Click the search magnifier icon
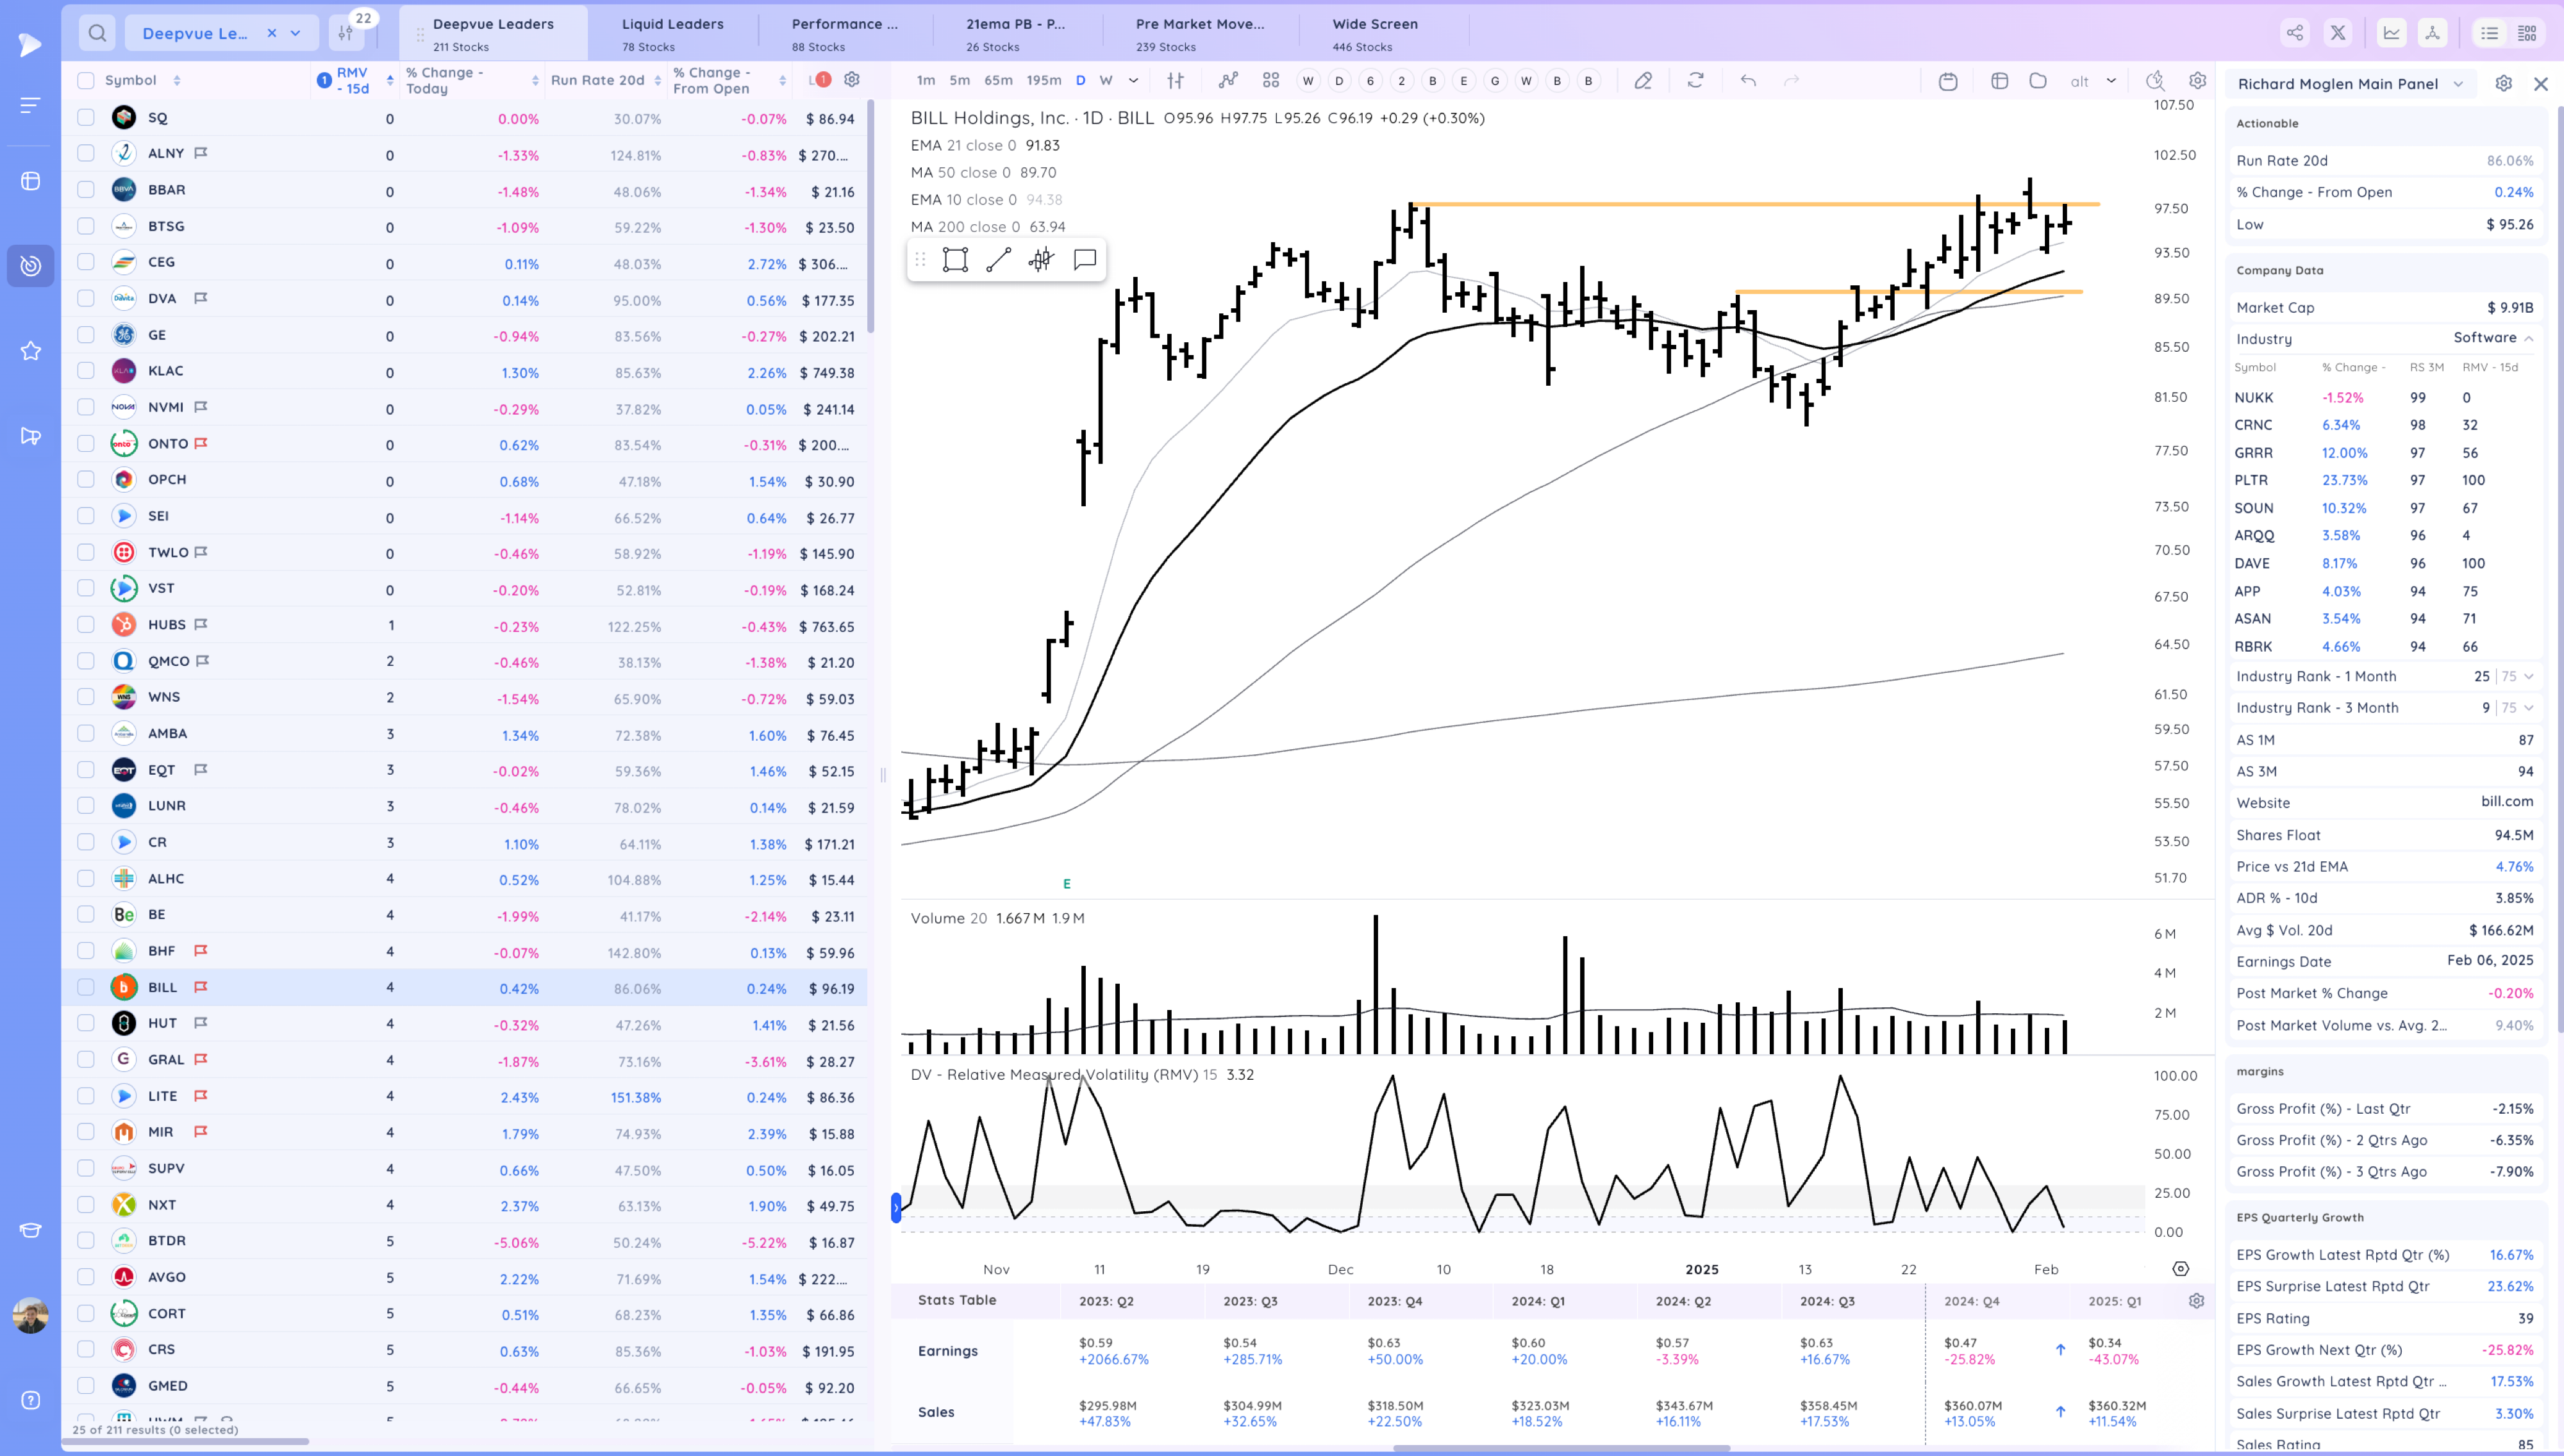Viewport: 2564px width, 1456px height. [x=97, y=33]
